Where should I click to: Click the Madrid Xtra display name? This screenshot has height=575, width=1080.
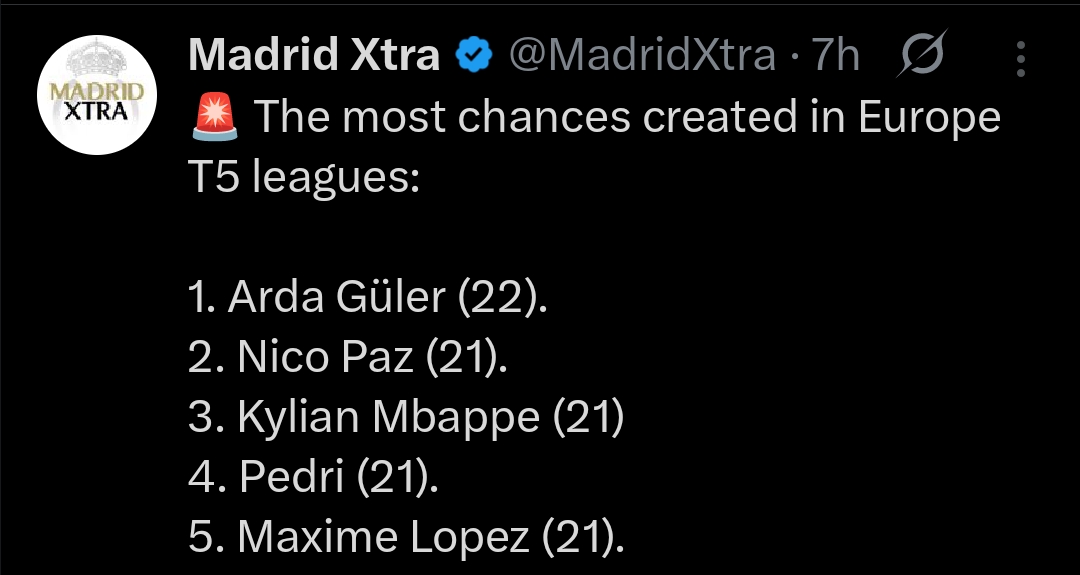point(314,56)
